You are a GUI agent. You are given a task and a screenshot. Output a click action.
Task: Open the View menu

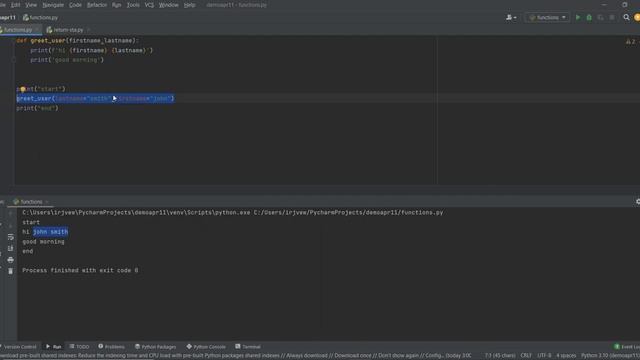point(31,5)
